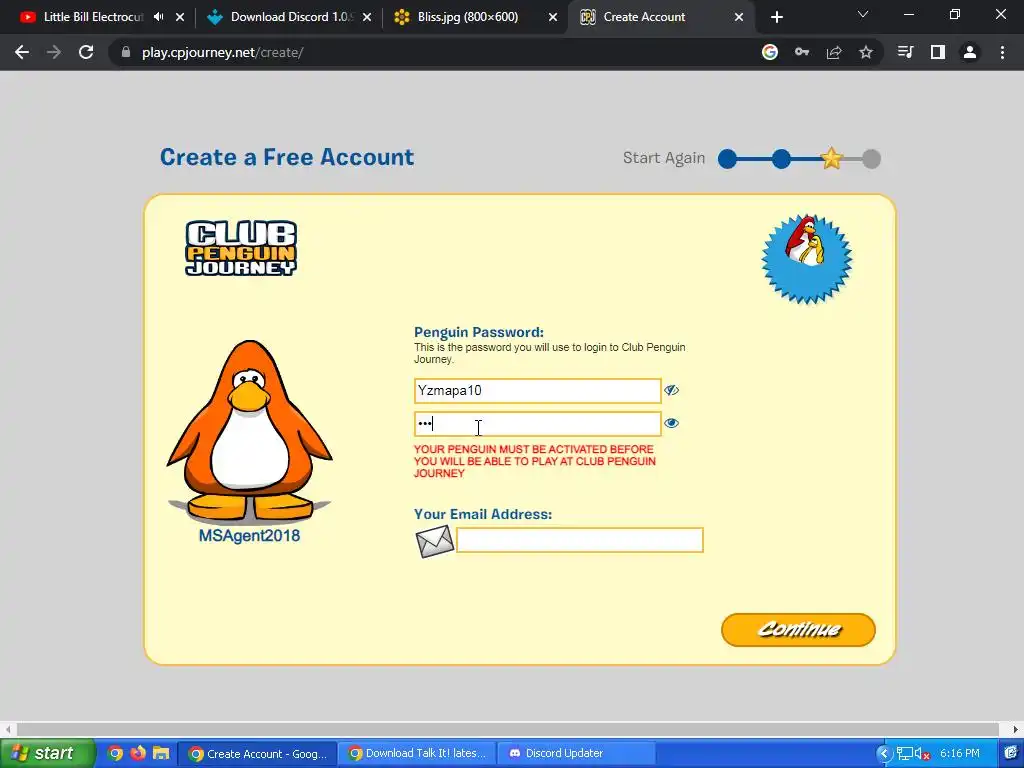
Task: Close the Create Account tab
Action: click(x=739, y=17)
